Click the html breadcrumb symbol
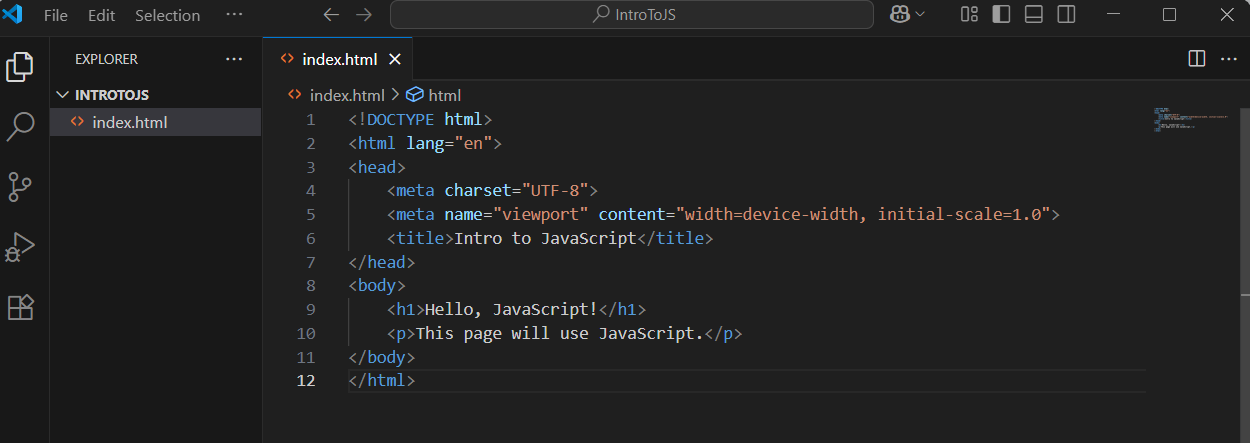The image size is (1250, 443). pyautogui.click(x=444, y=95)
